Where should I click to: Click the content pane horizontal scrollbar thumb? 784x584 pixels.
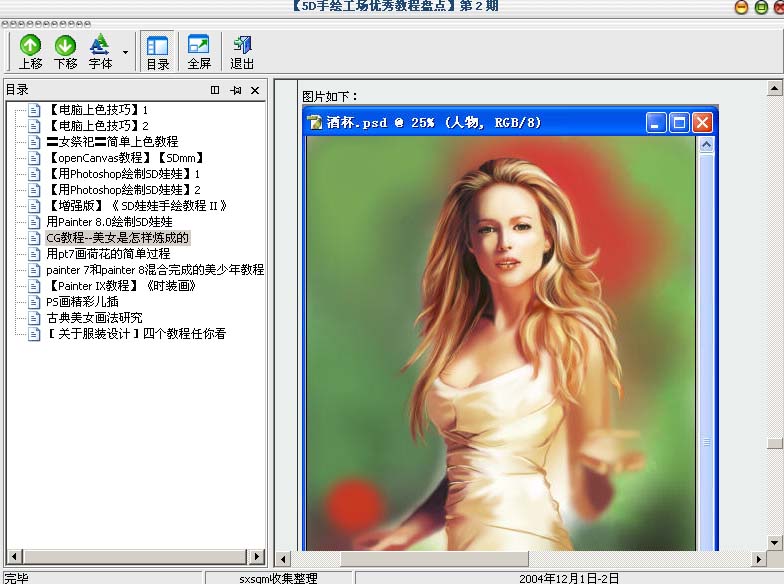pos(434,559)
